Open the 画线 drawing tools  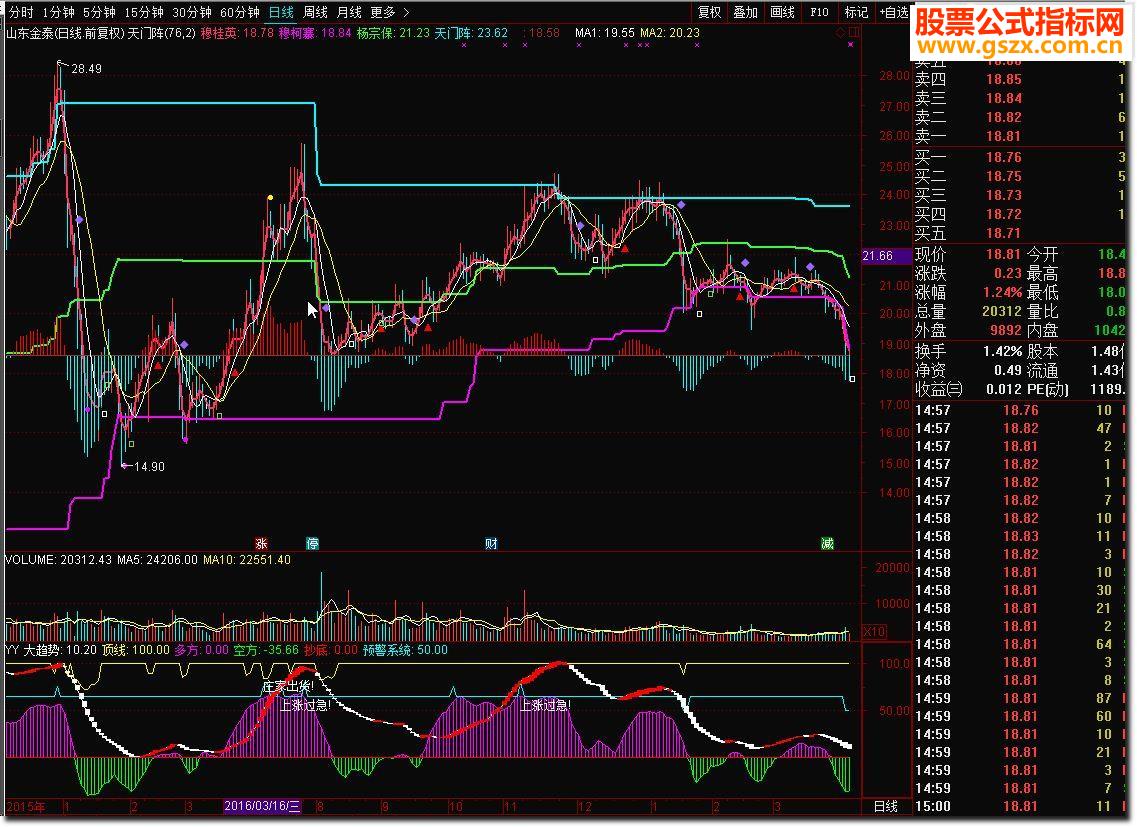pyautogui.click(x=782, y=12)
